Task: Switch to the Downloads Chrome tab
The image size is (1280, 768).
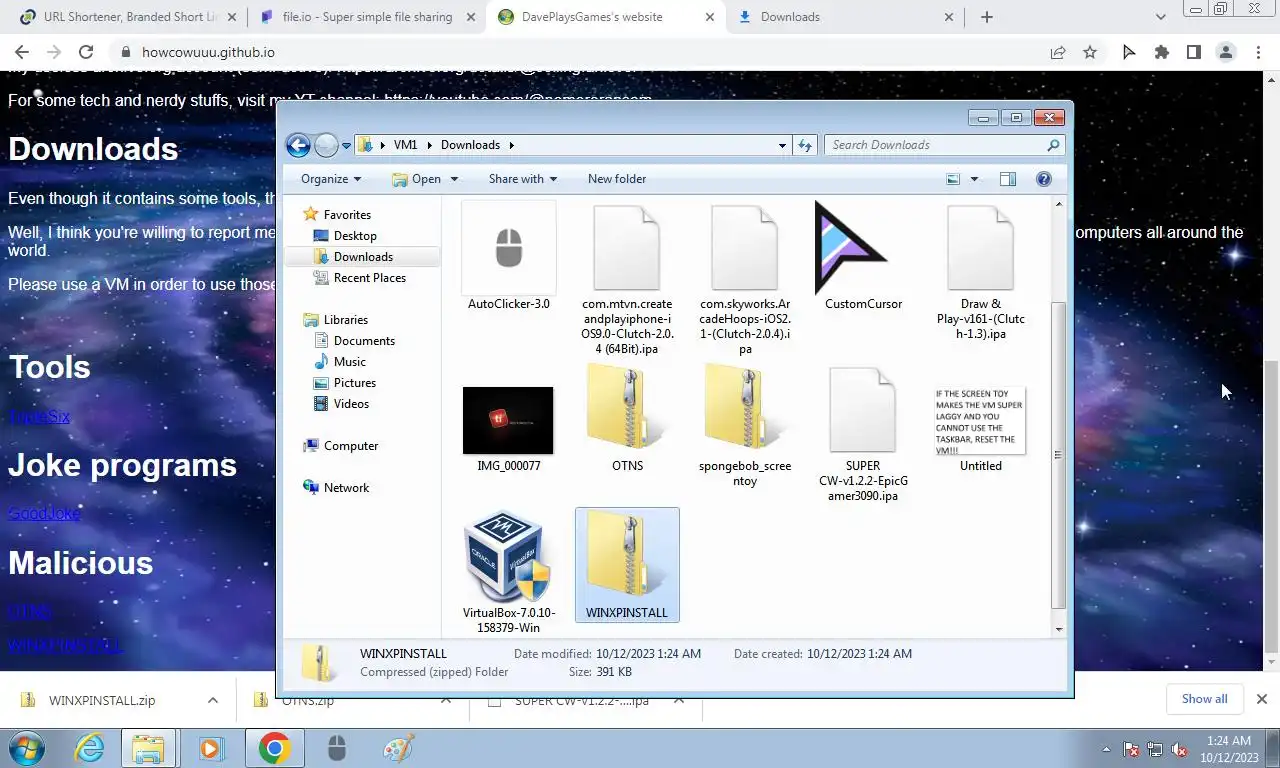Action: coord(846,17)
